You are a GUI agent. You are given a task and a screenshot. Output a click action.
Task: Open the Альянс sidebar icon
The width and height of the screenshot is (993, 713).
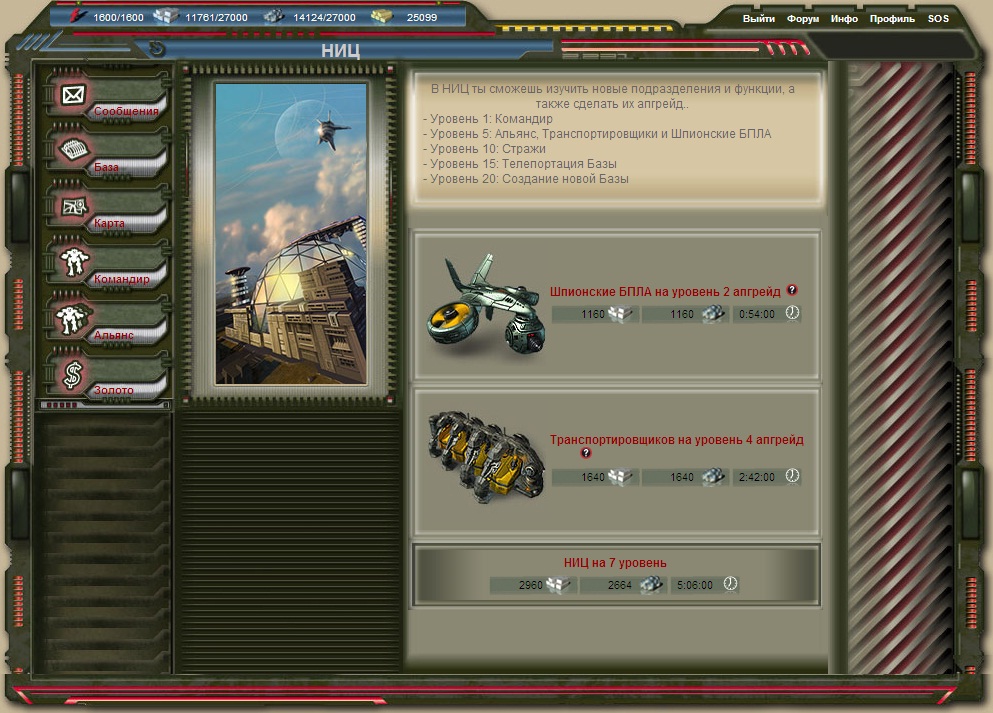click(72, 320)
